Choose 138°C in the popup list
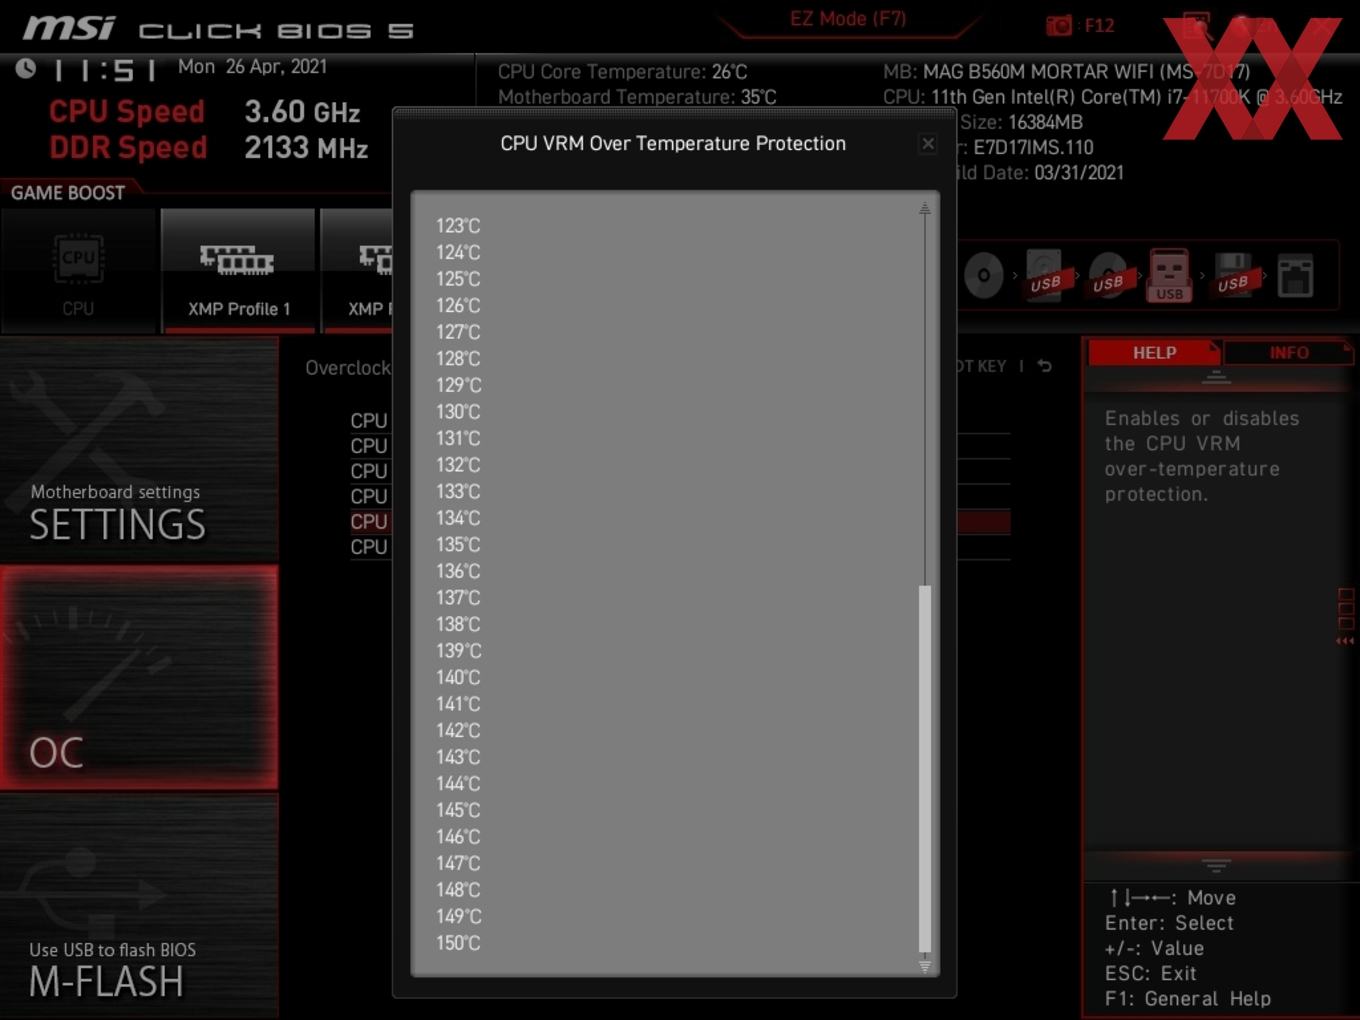Screen dimensions: 1360x1020 [x=458, y=624]
